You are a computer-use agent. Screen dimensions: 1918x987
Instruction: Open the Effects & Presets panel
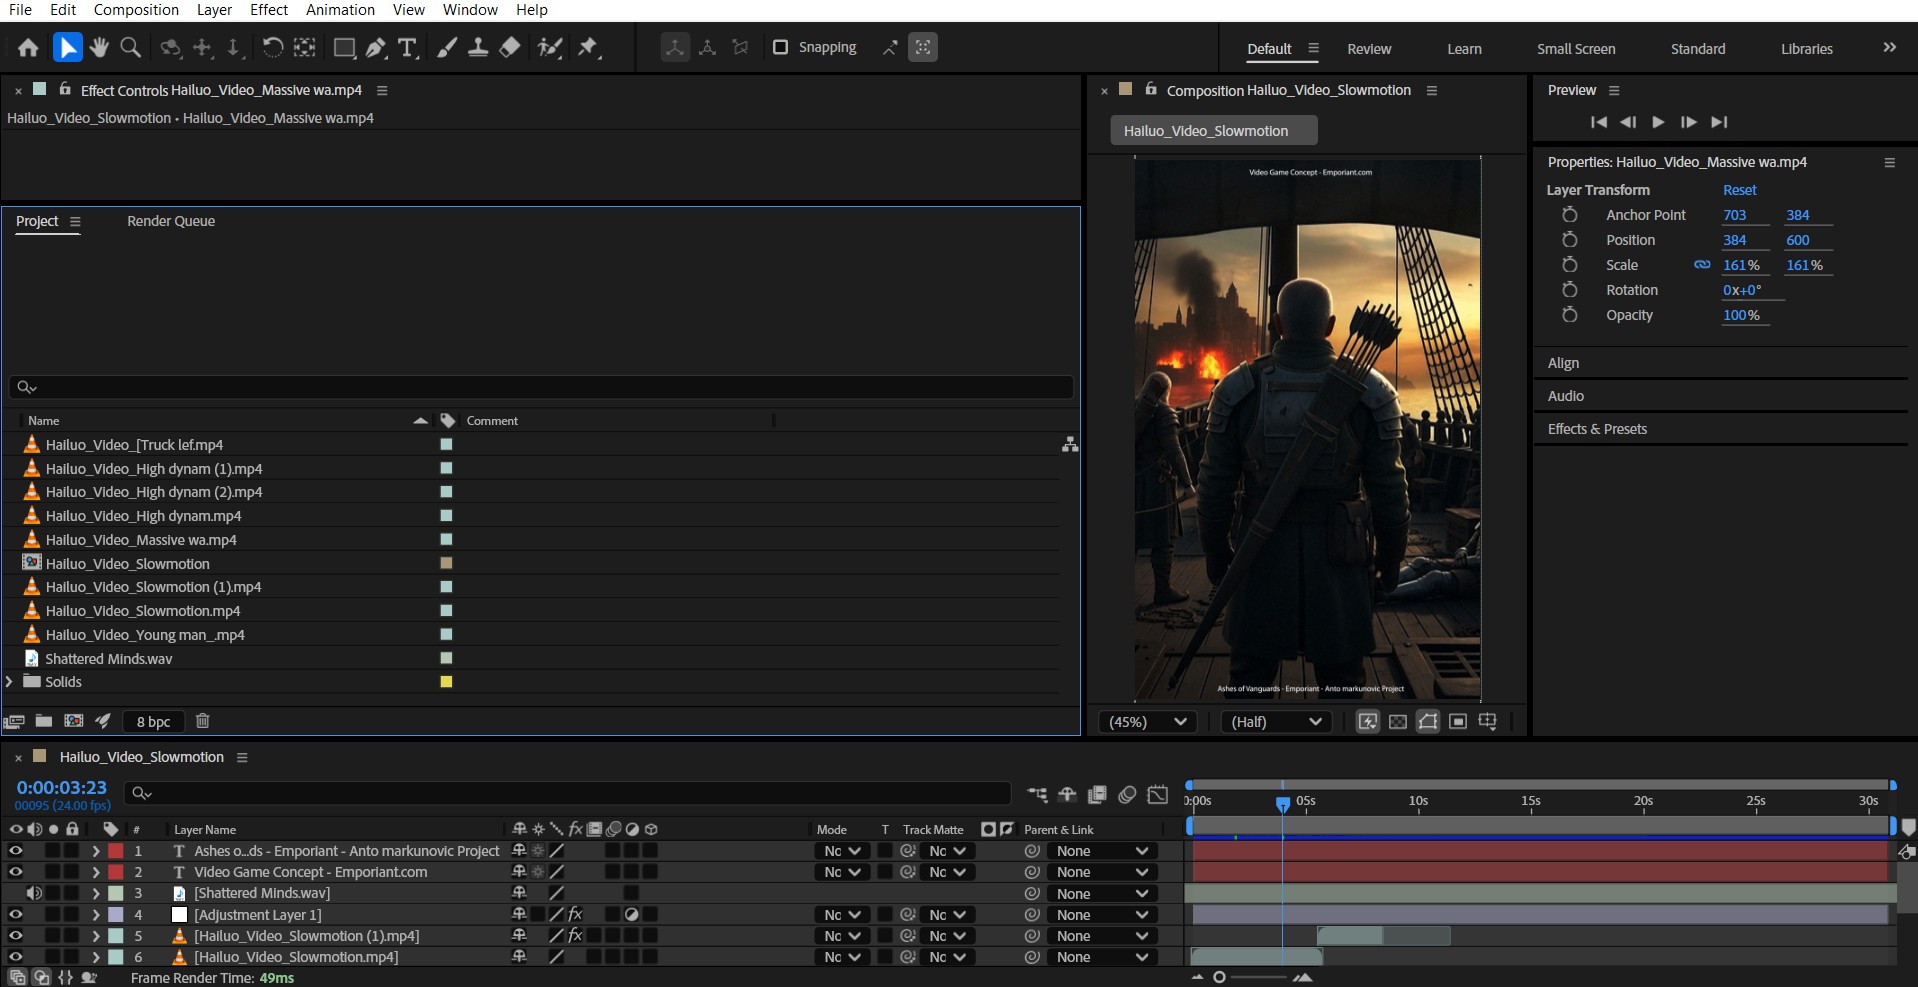coord(1597,429)
